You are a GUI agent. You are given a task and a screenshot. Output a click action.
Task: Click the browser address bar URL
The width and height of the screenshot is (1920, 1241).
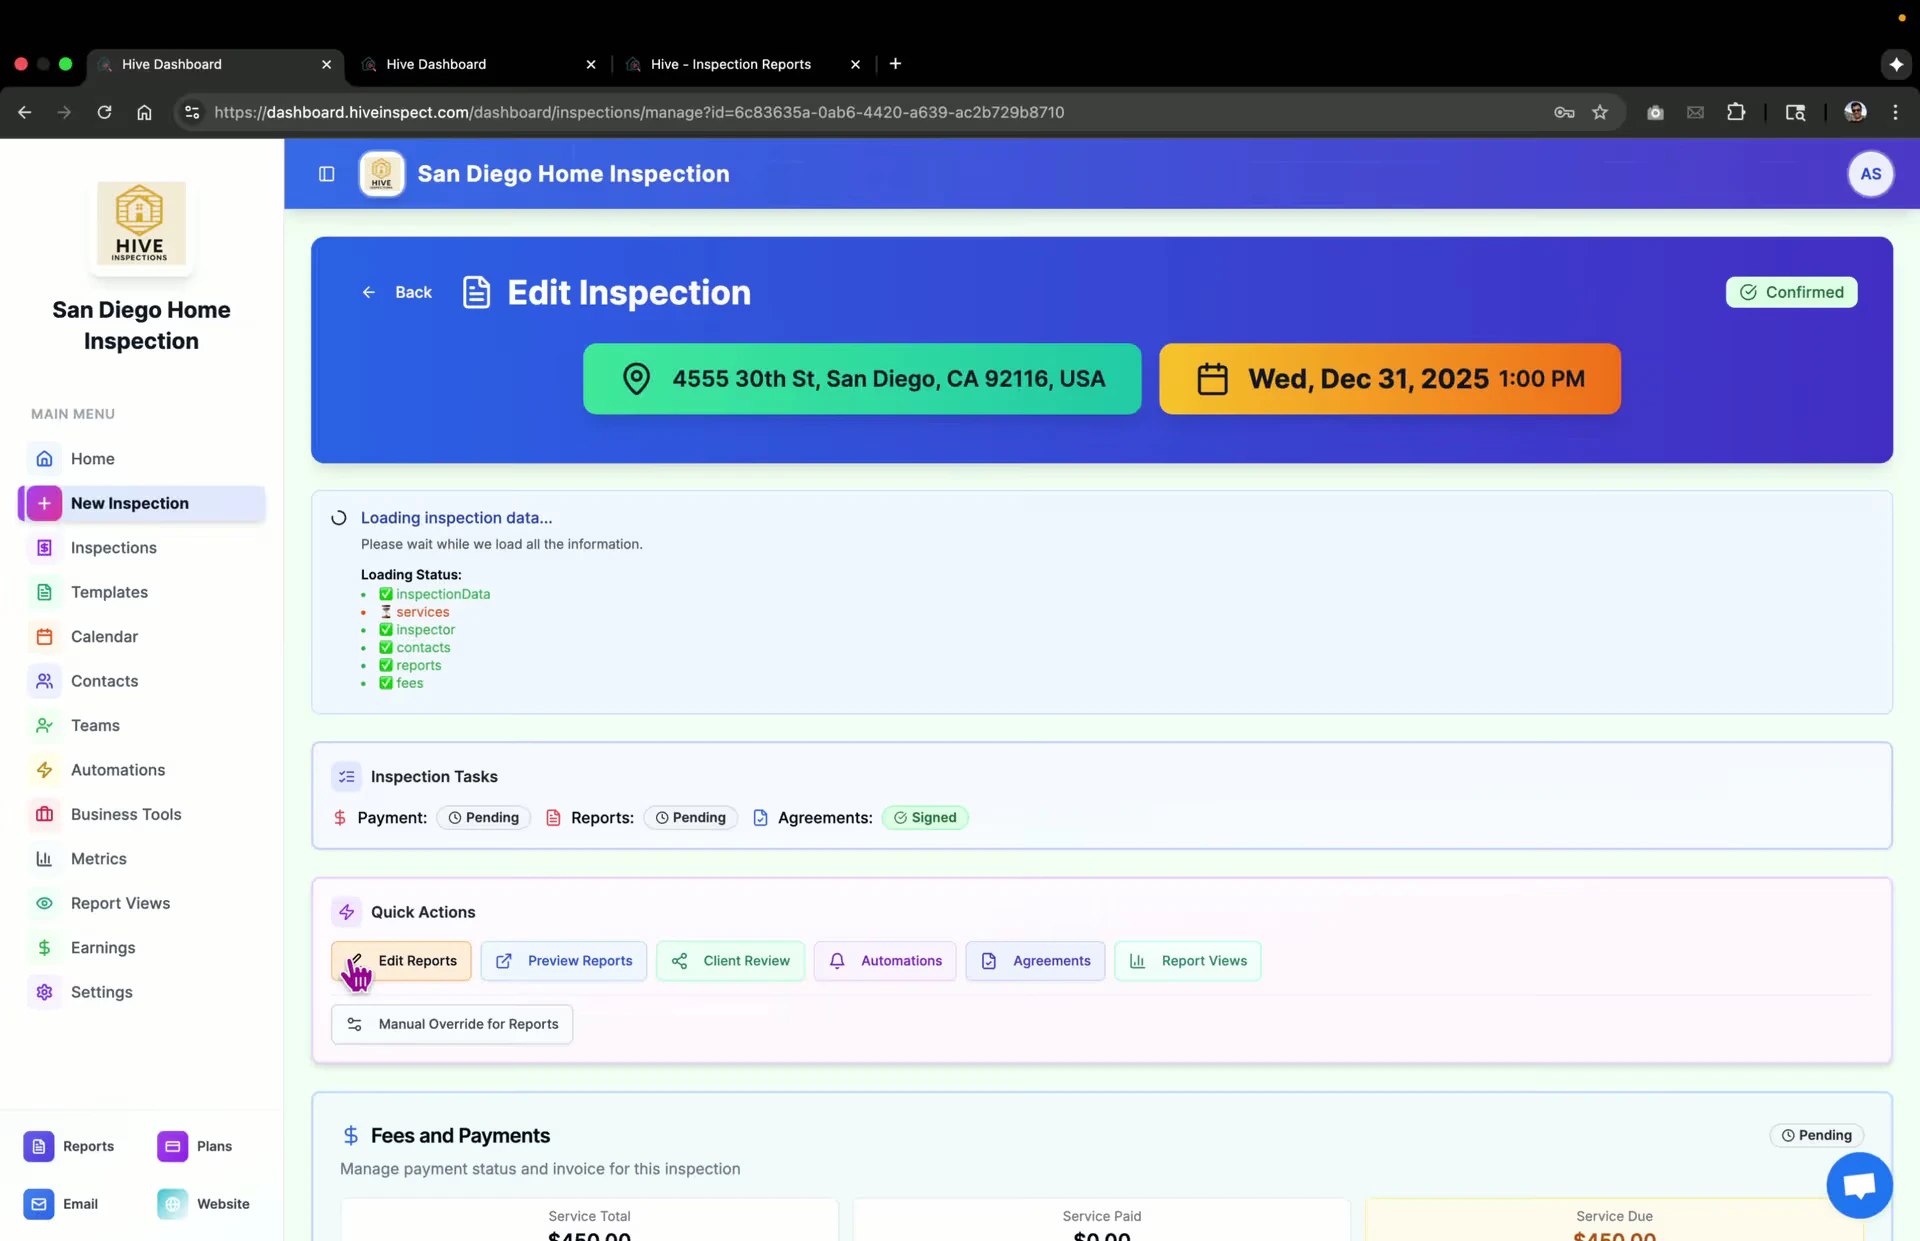pos(638,112)
